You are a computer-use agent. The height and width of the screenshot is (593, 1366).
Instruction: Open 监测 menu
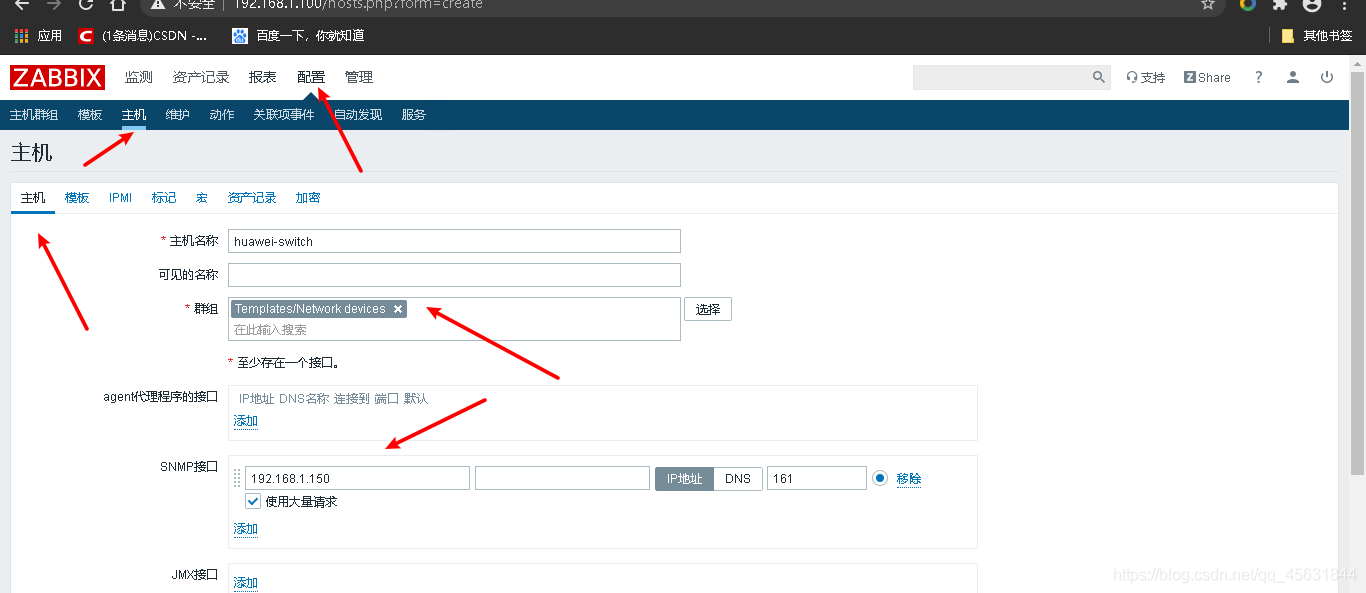139,77
